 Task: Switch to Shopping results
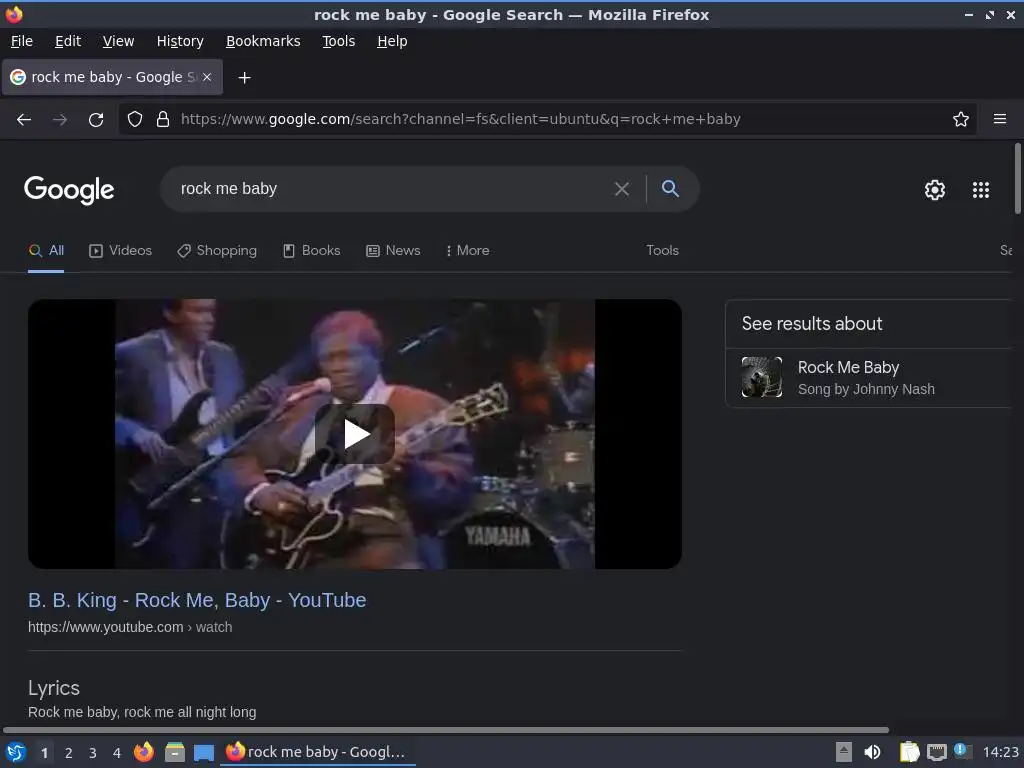click(x=217, y=251)
